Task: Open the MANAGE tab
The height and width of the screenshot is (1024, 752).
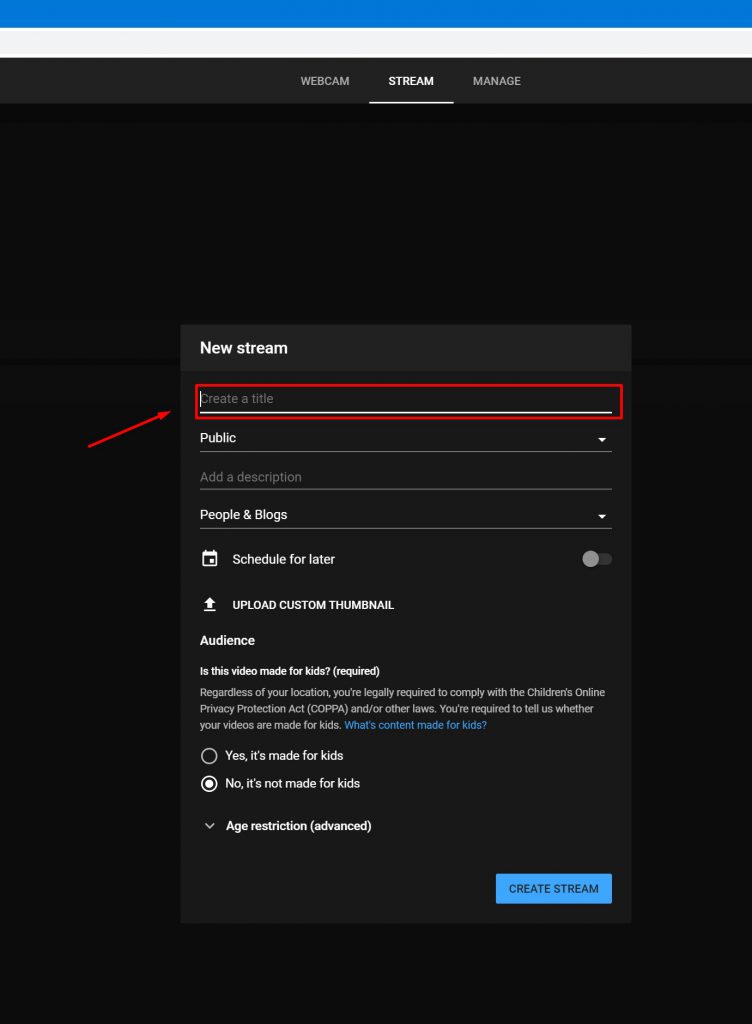Action: pos(496,81)
